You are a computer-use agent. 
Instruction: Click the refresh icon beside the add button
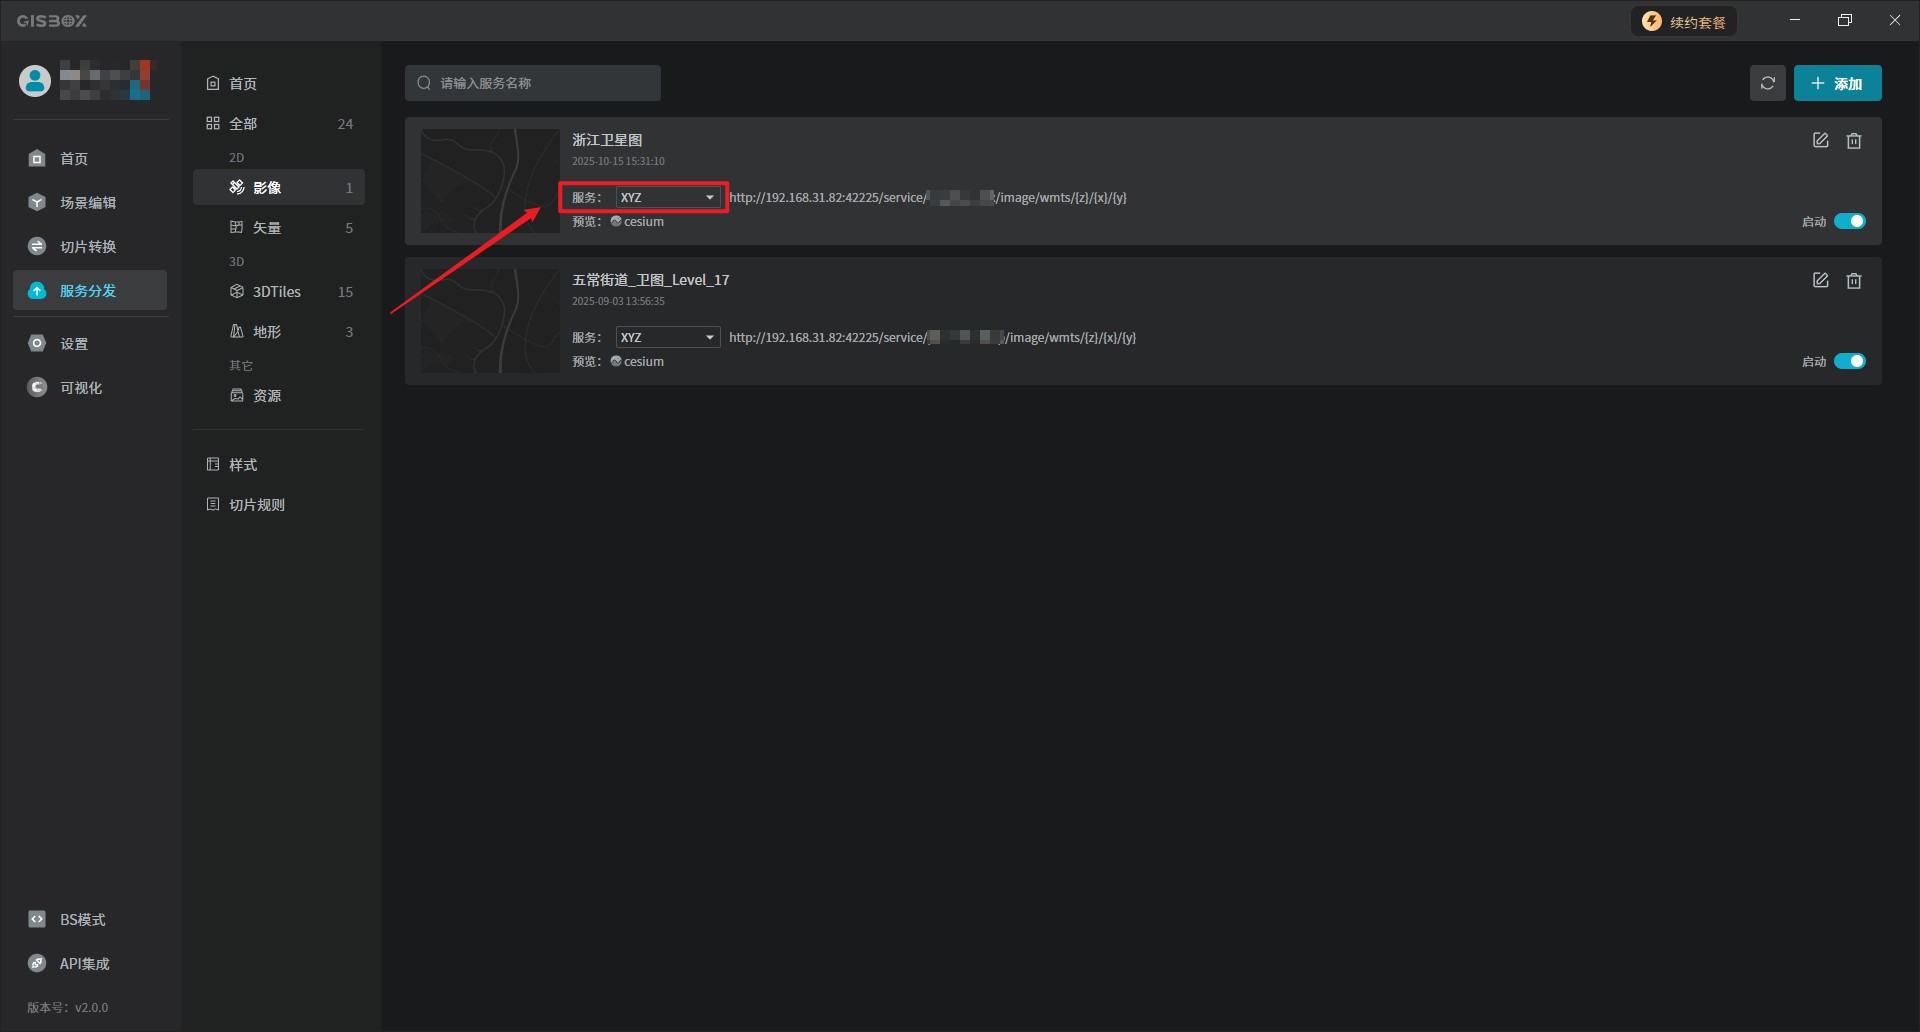[x=1767, y=83]
